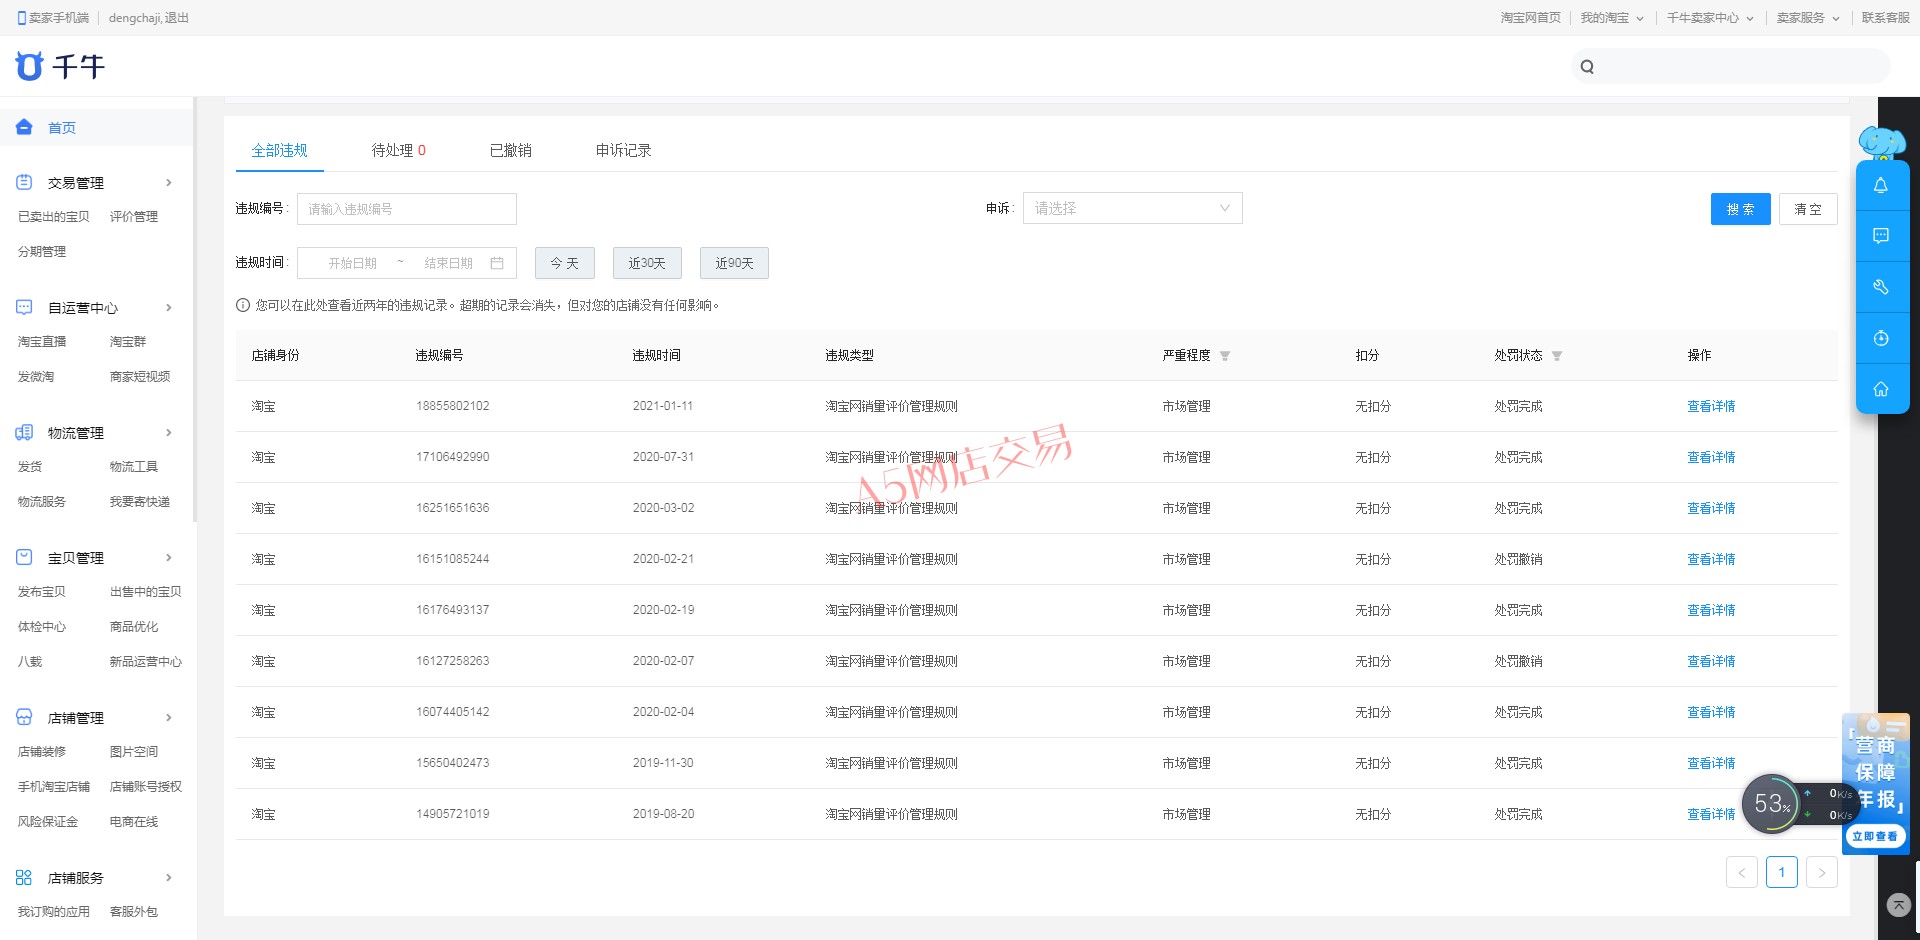Viewport: 1920px width, 940px height.
Task: Go to the previous page arrow
Action: 1742,872
